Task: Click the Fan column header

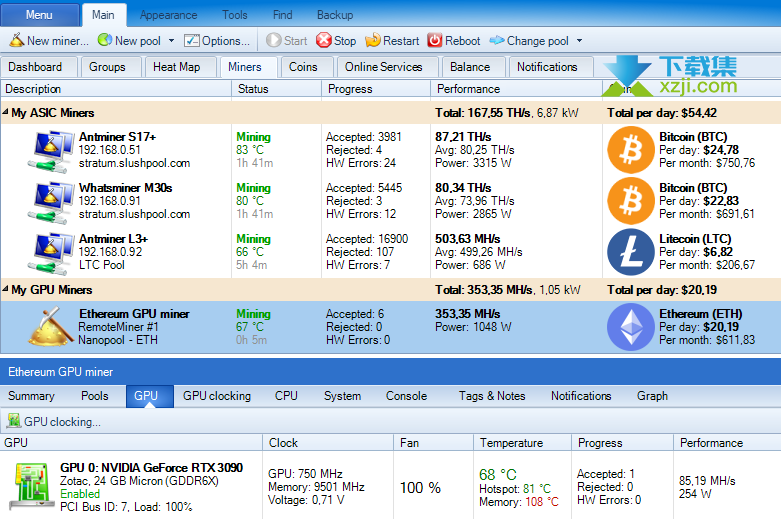Action: pos(433,443)
